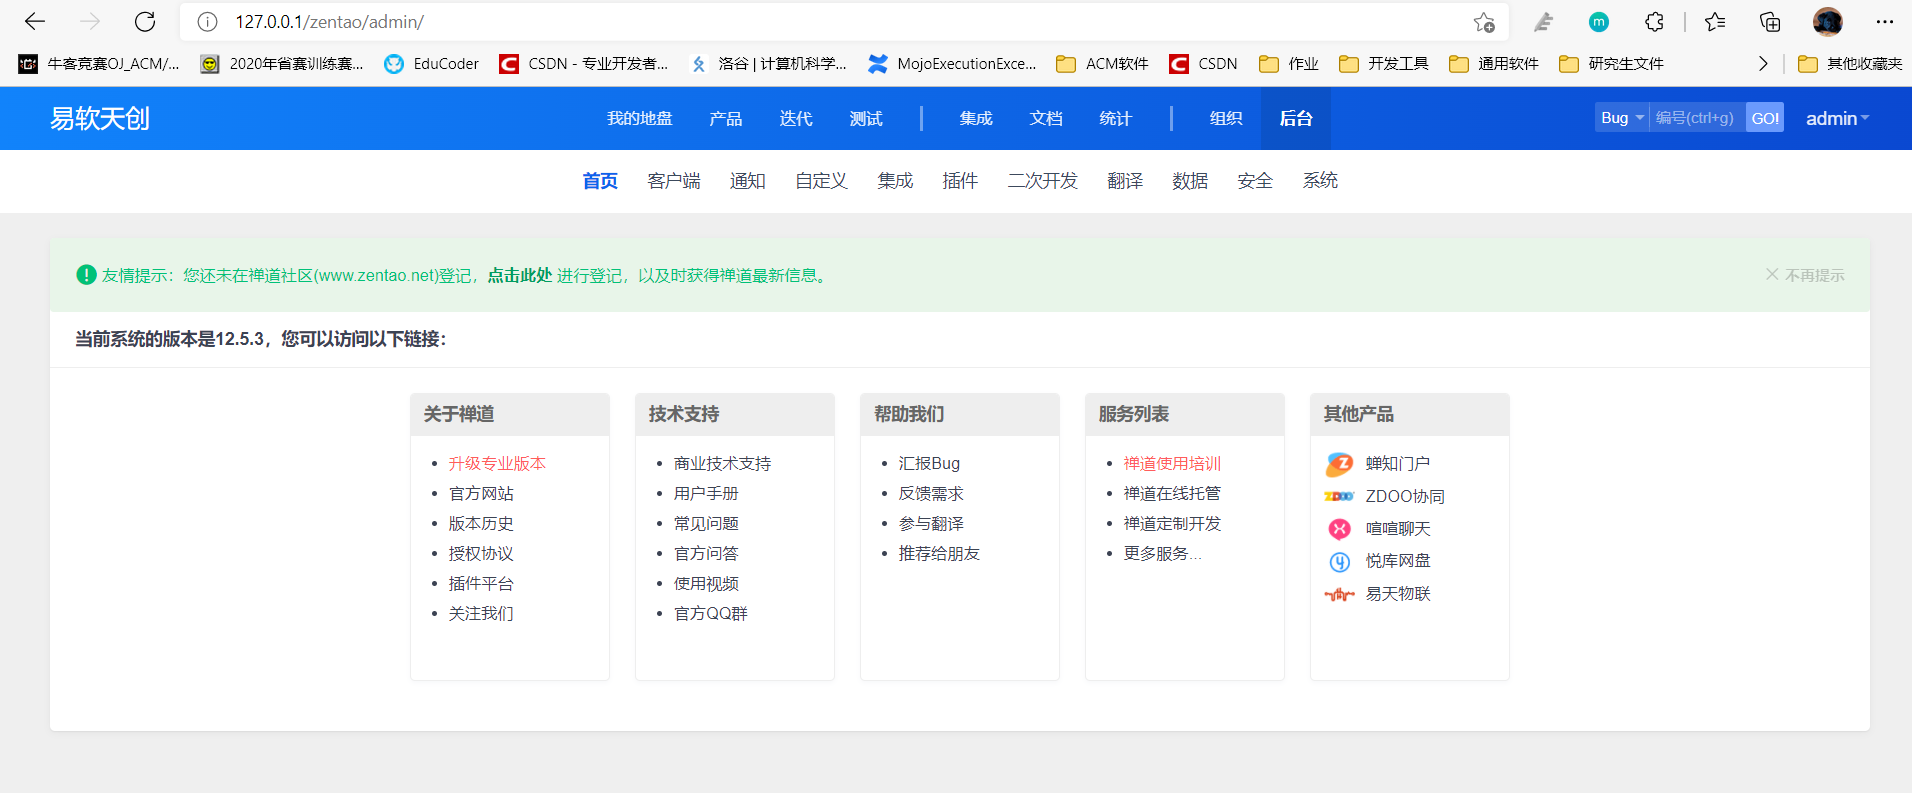Expand the bookmarks overflow chevron
1912x793 pixels.
tap(1763, 64)
